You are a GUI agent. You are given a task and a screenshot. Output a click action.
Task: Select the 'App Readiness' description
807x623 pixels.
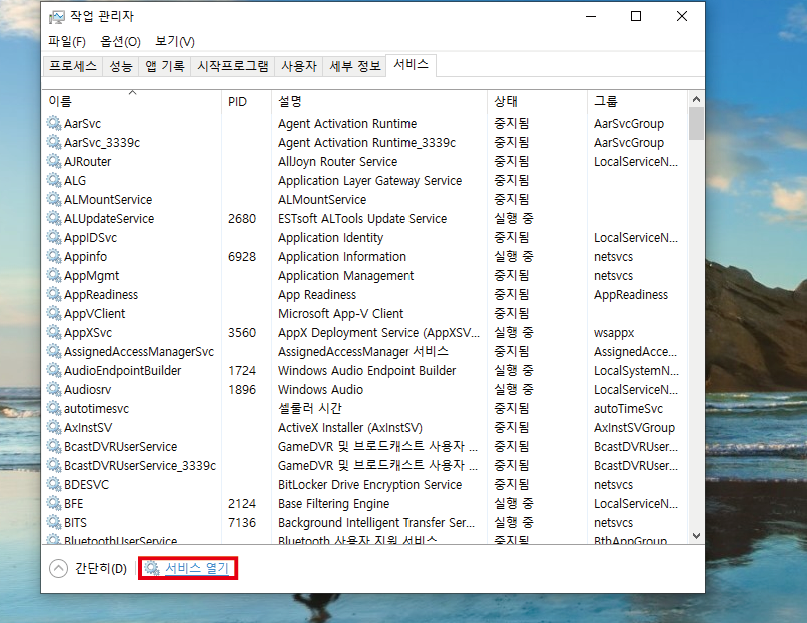(x=317, y=295)
